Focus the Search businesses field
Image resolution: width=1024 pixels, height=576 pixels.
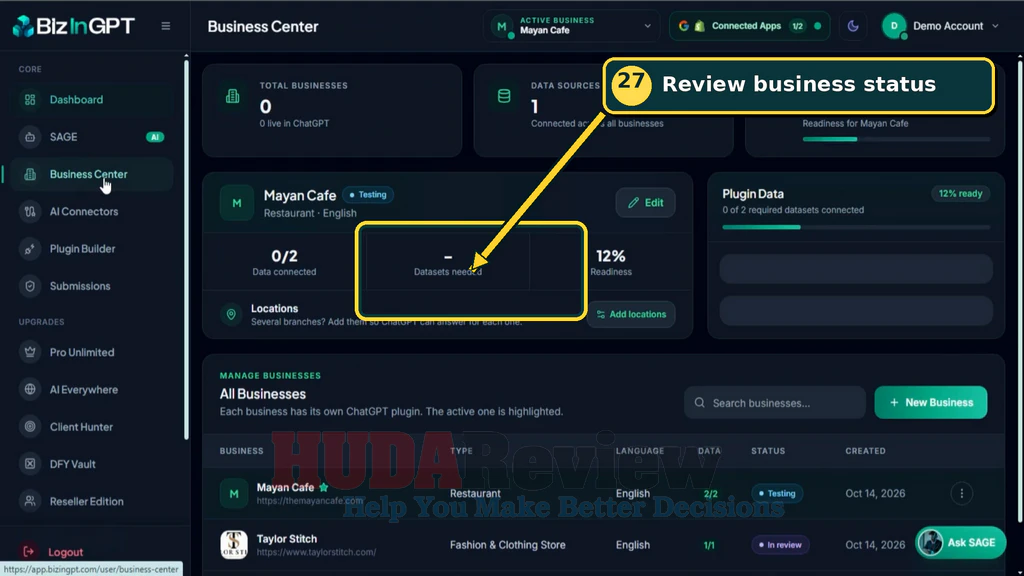[x=775, y=403]
